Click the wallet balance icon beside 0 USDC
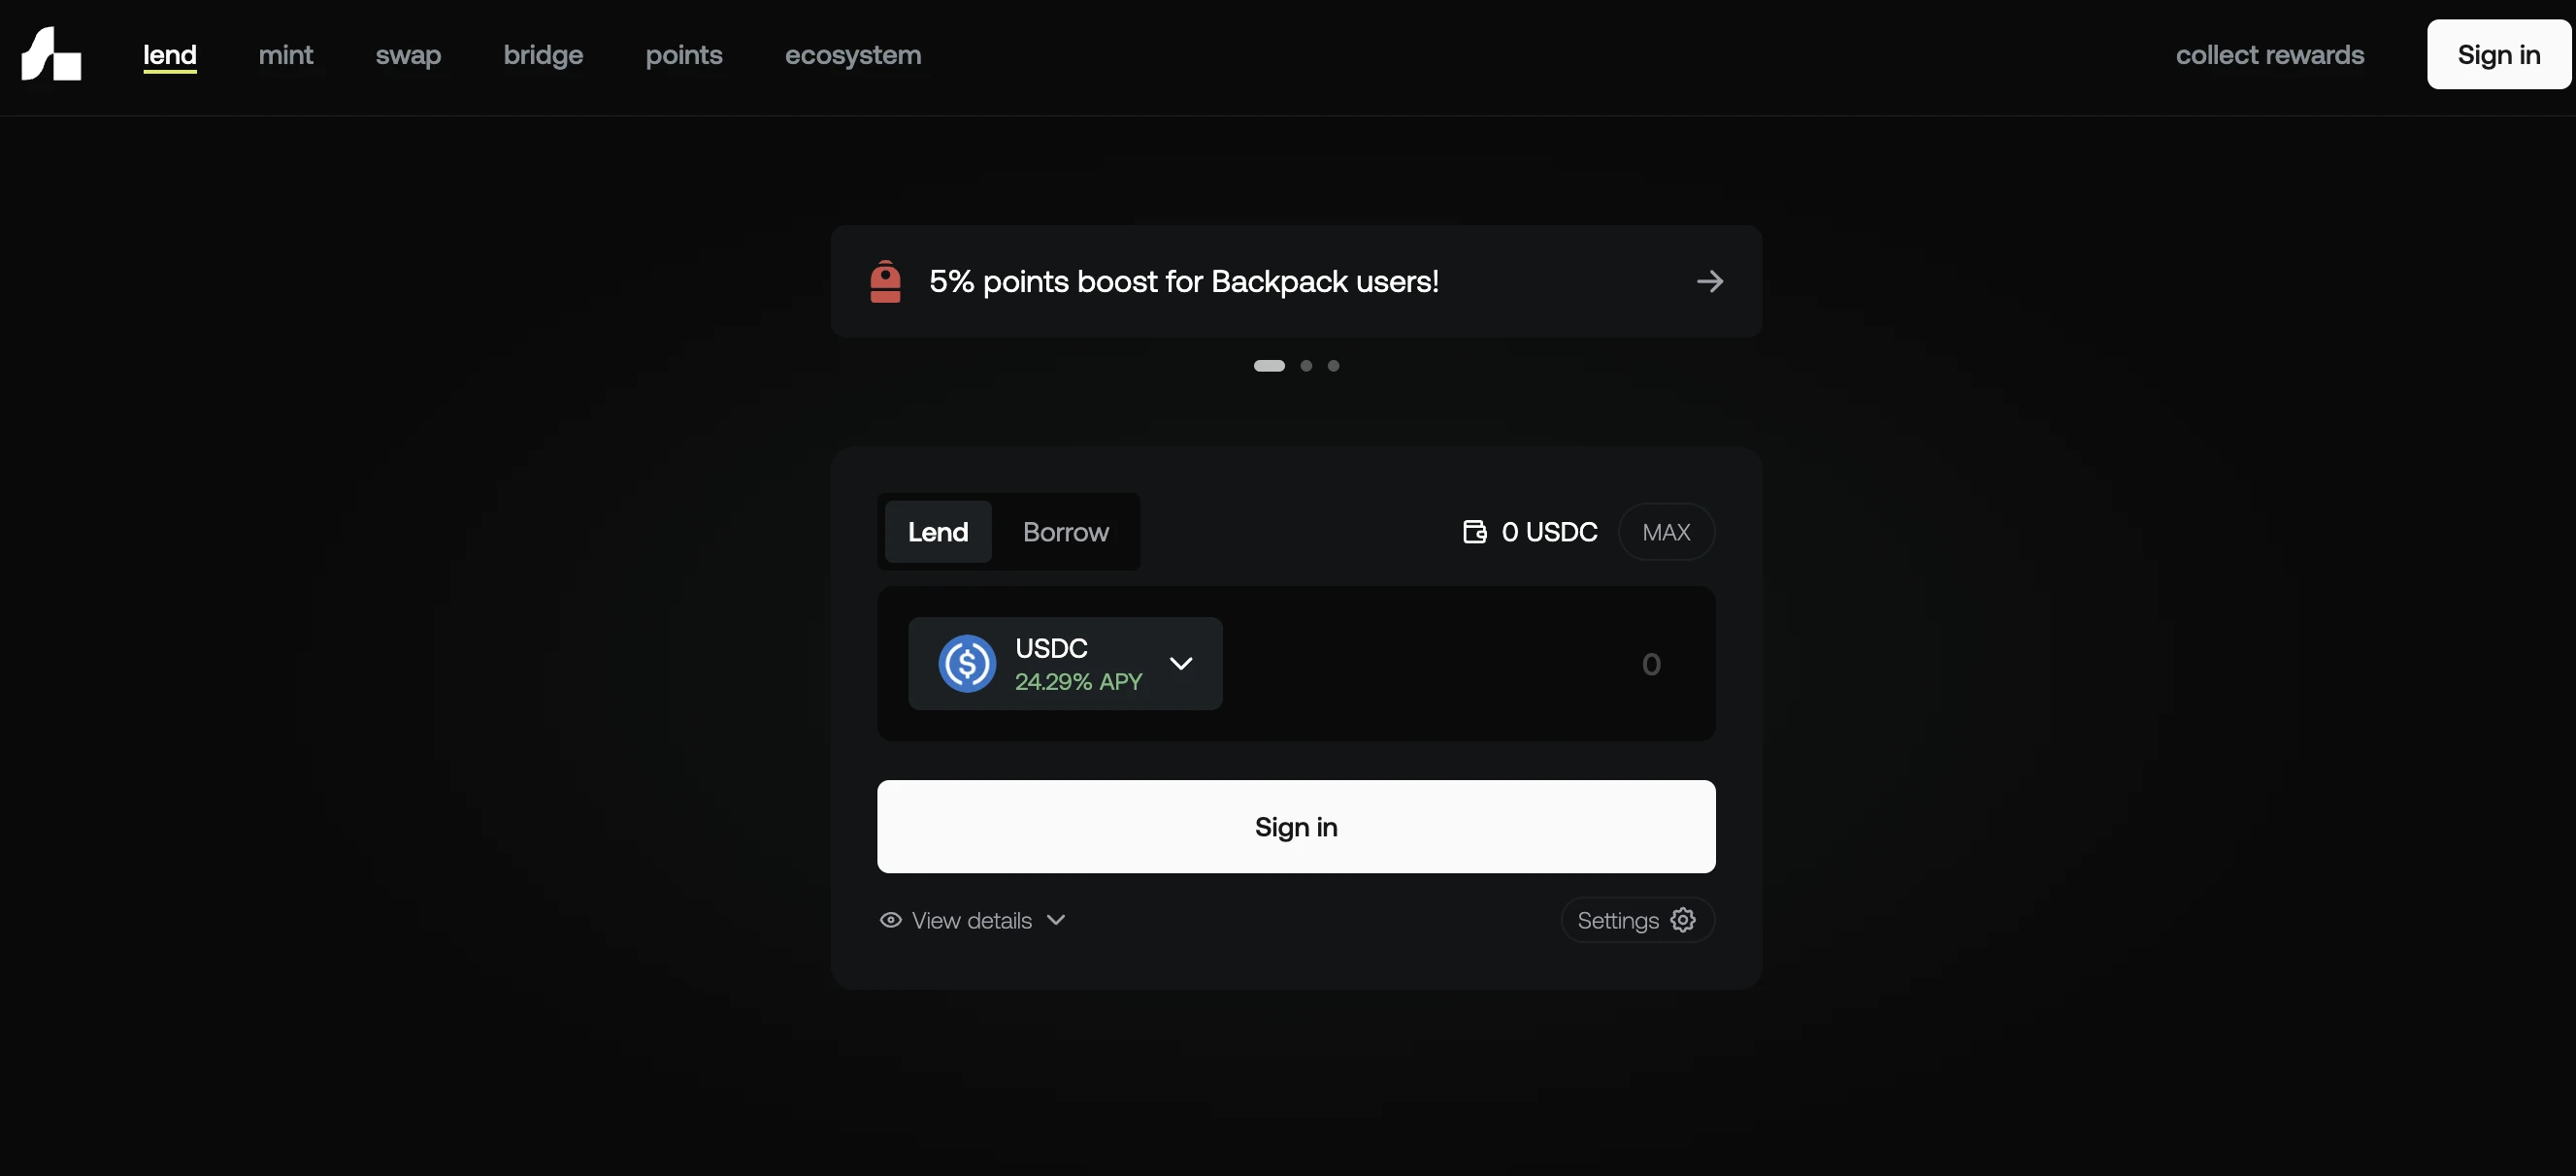The width and height of the screenshot is (2576, 1176). 1474,532
